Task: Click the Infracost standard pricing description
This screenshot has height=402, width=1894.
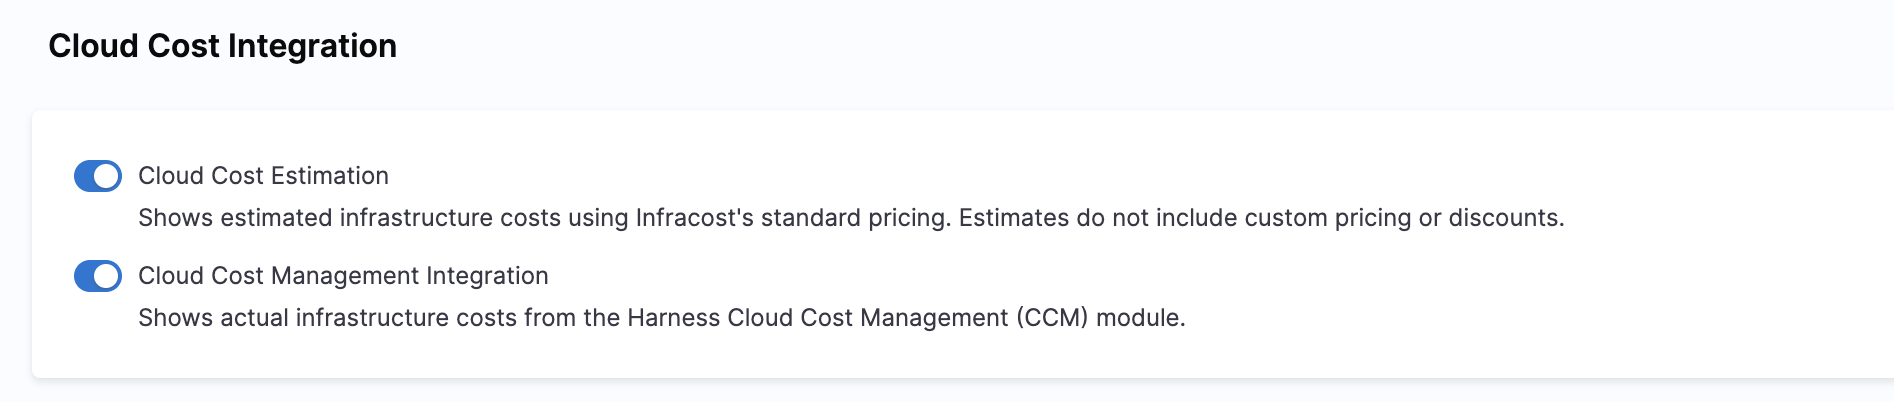Action: click(x=851, y=218)
